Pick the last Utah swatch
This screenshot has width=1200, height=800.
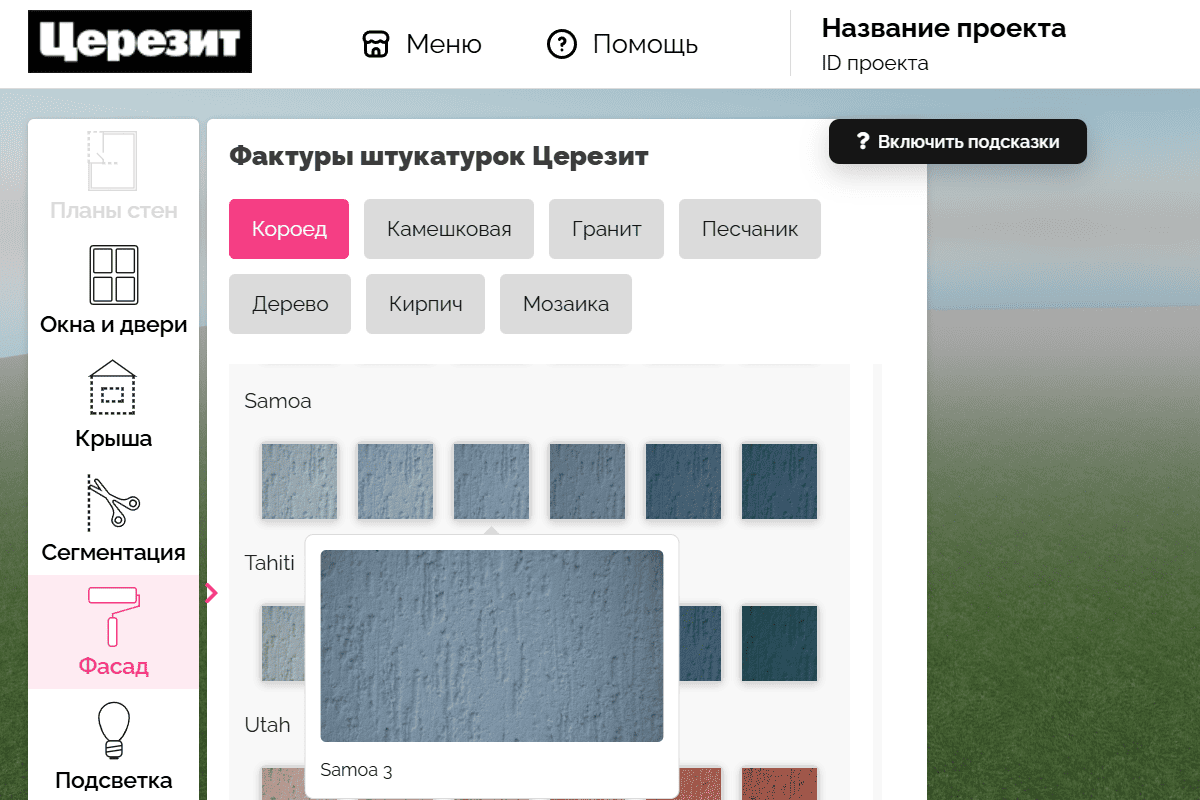pos(779,783)
